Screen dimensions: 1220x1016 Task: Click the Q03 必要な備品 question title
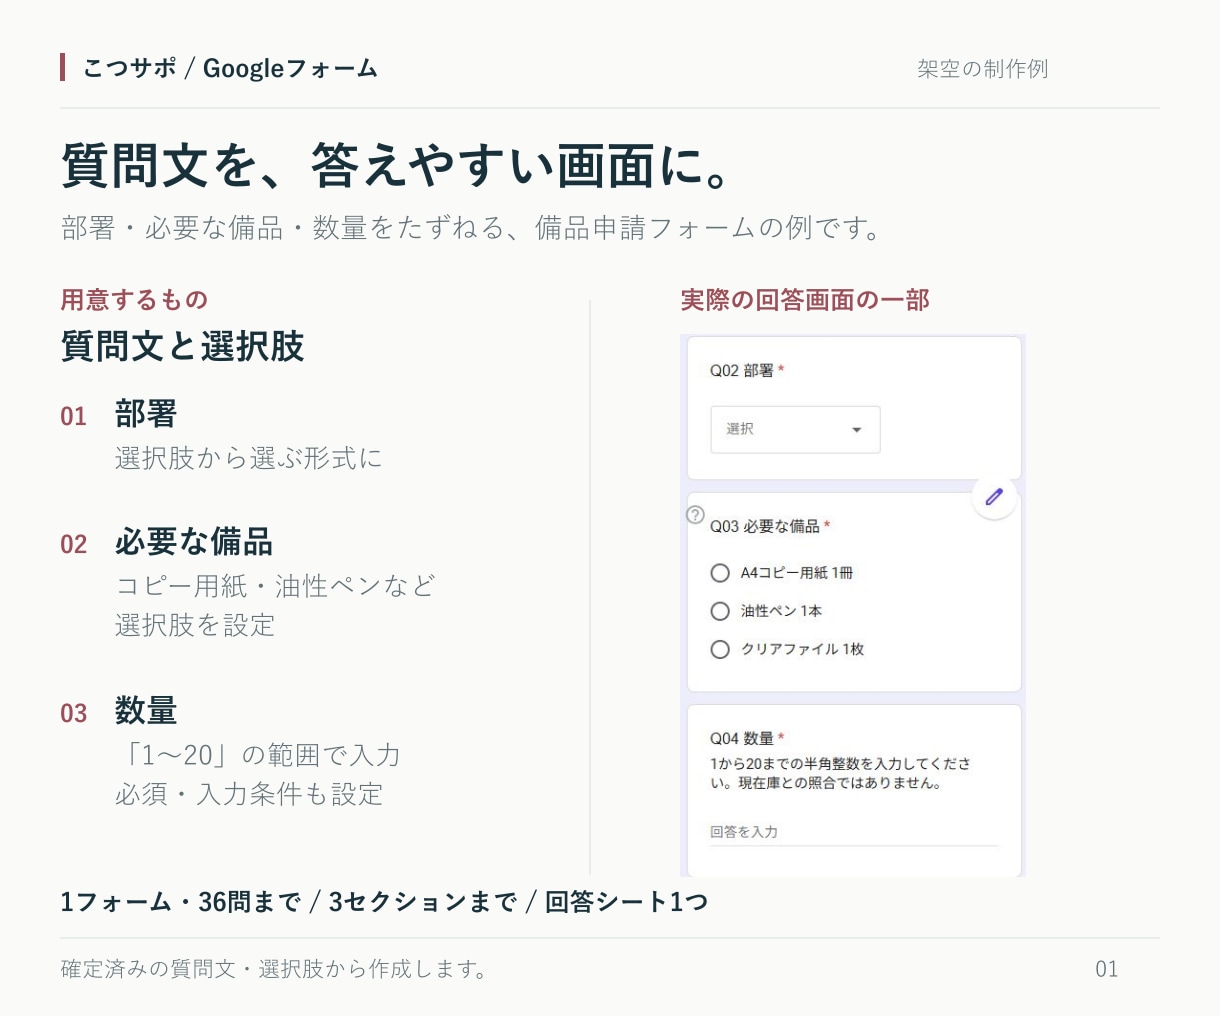coord(770,526)
